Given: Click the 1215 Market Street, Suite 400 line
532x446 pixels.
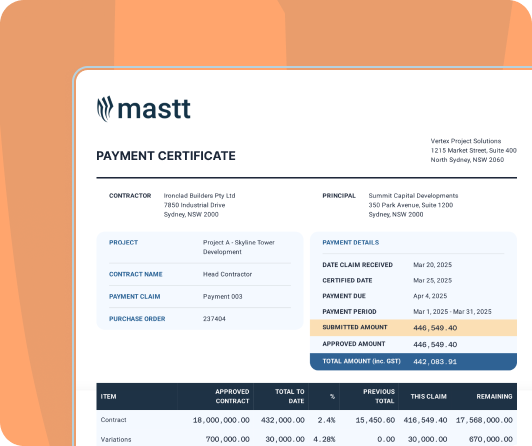Looking at the screenshot, I should pyautogui.click(x=474, y=150).
